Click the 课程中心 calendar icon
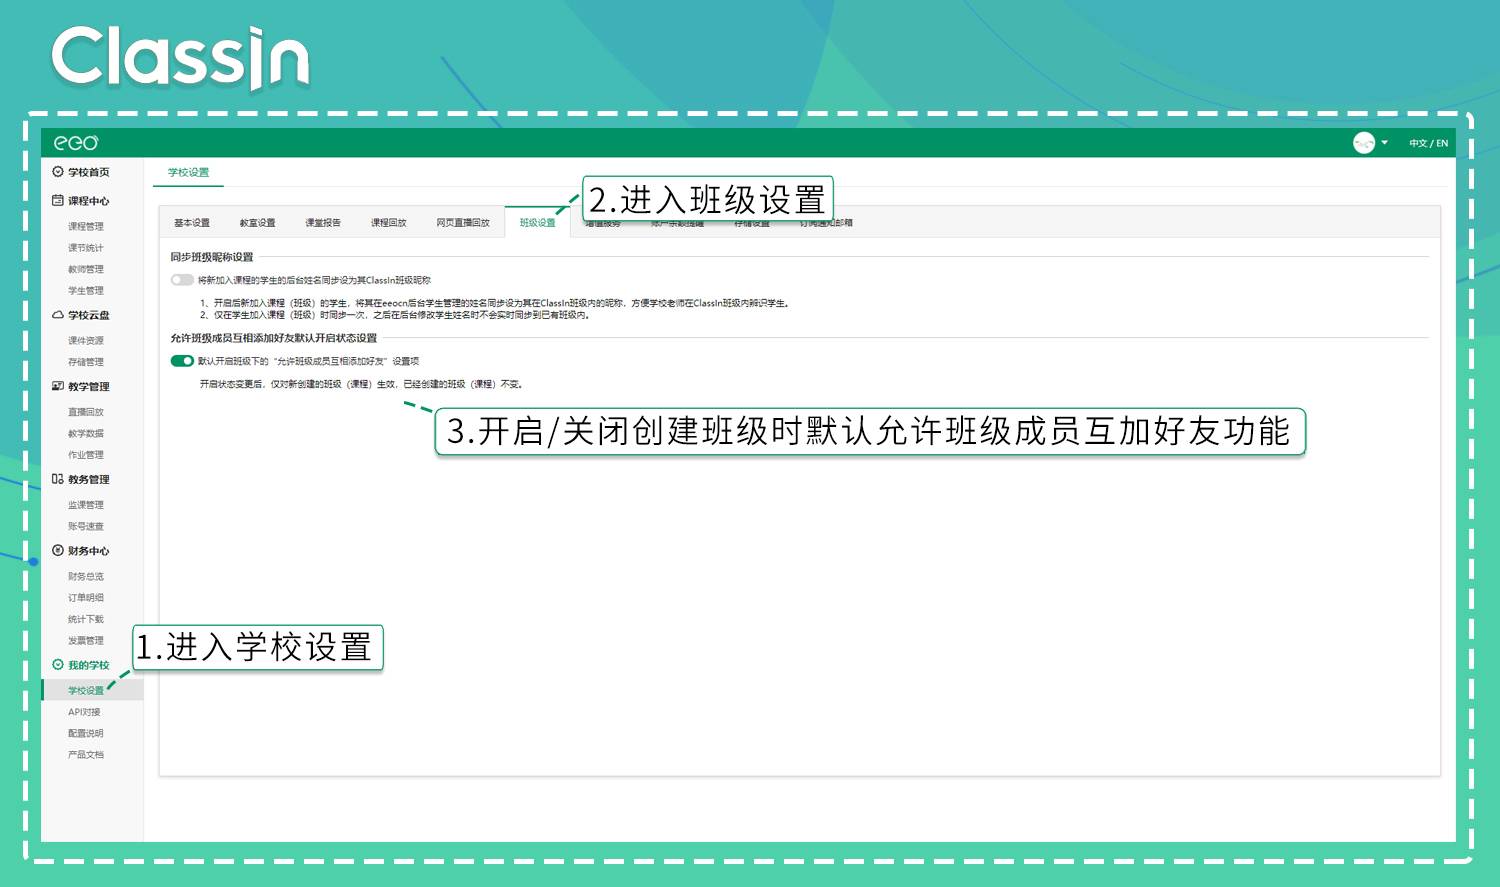Image resolution: width=1500 pixels, height=887 pixels. point(58,200)
